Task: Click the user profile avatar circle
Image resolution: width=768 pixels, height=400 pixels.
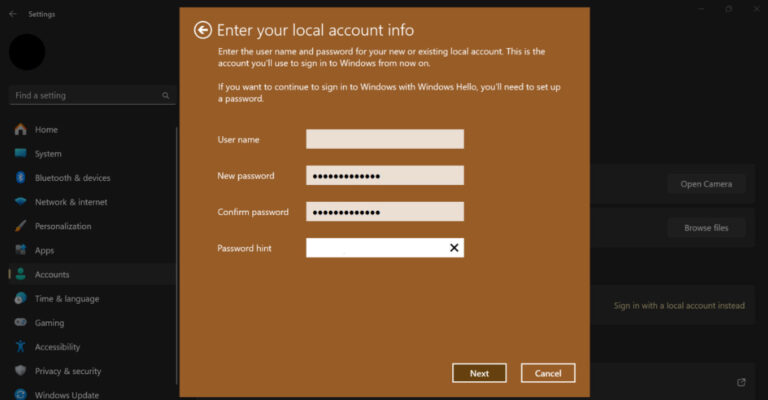Action: coord(27,52)
